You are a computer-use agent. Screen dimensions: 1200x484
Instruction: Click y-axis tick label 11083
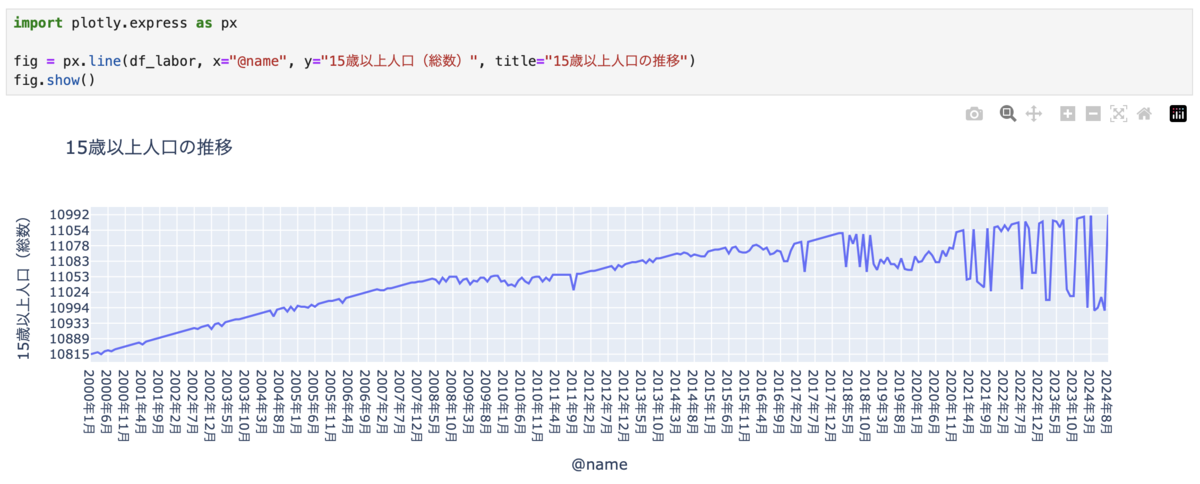click(68, 261)
